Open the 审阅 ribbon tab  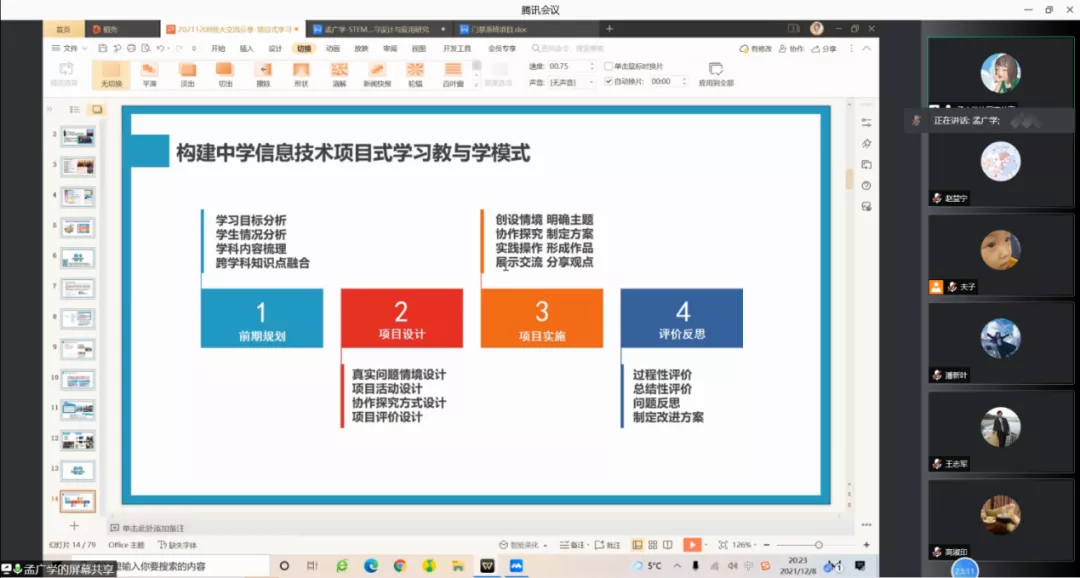click(391, 48)
